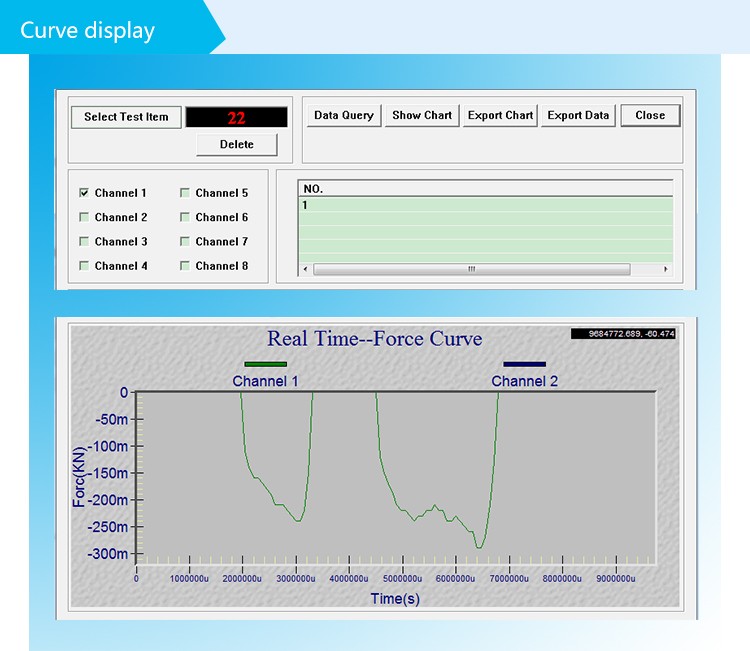Export data using Export Data button
This screenshot has width=750, height=651.
tap(578, 115)
